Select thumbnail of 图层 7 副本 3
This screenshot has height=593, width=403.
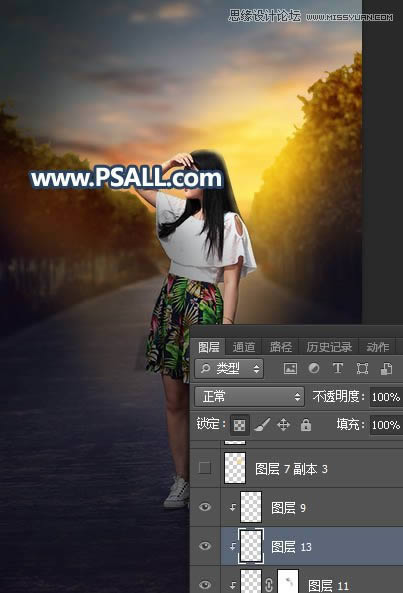tap(235, 468)
